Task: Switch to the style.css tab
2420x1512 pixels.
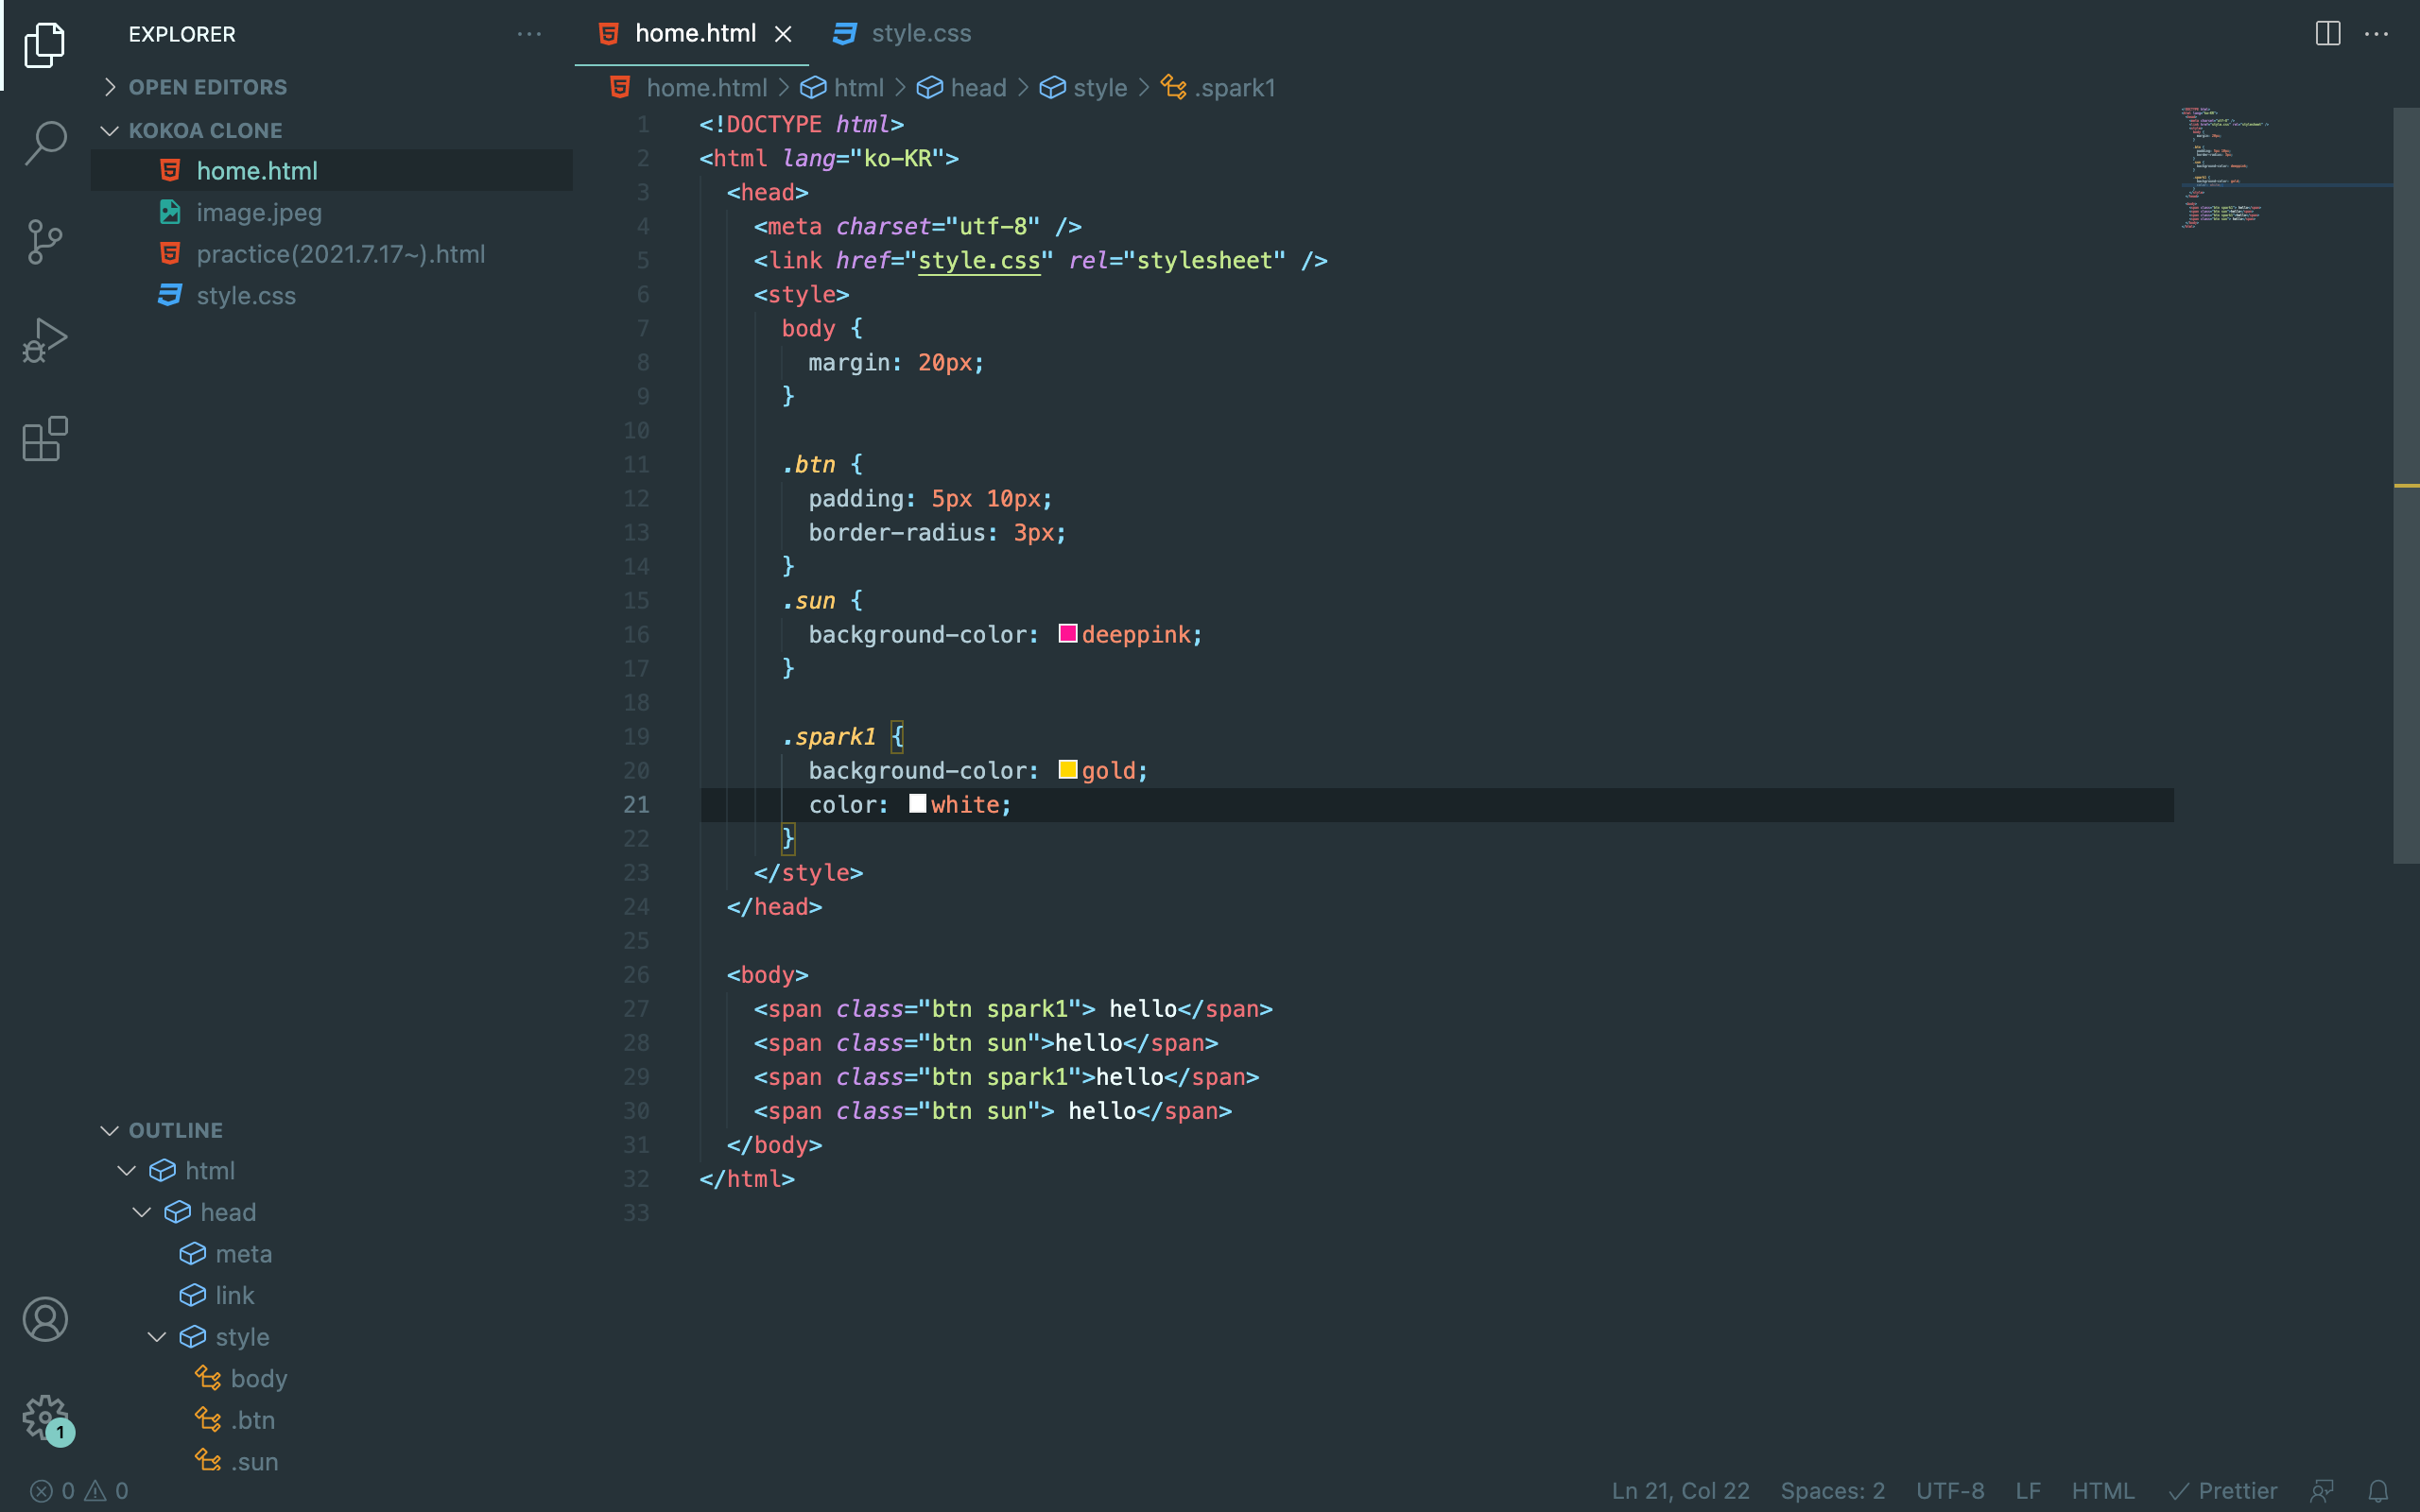Action: click(x=919, y=34)
